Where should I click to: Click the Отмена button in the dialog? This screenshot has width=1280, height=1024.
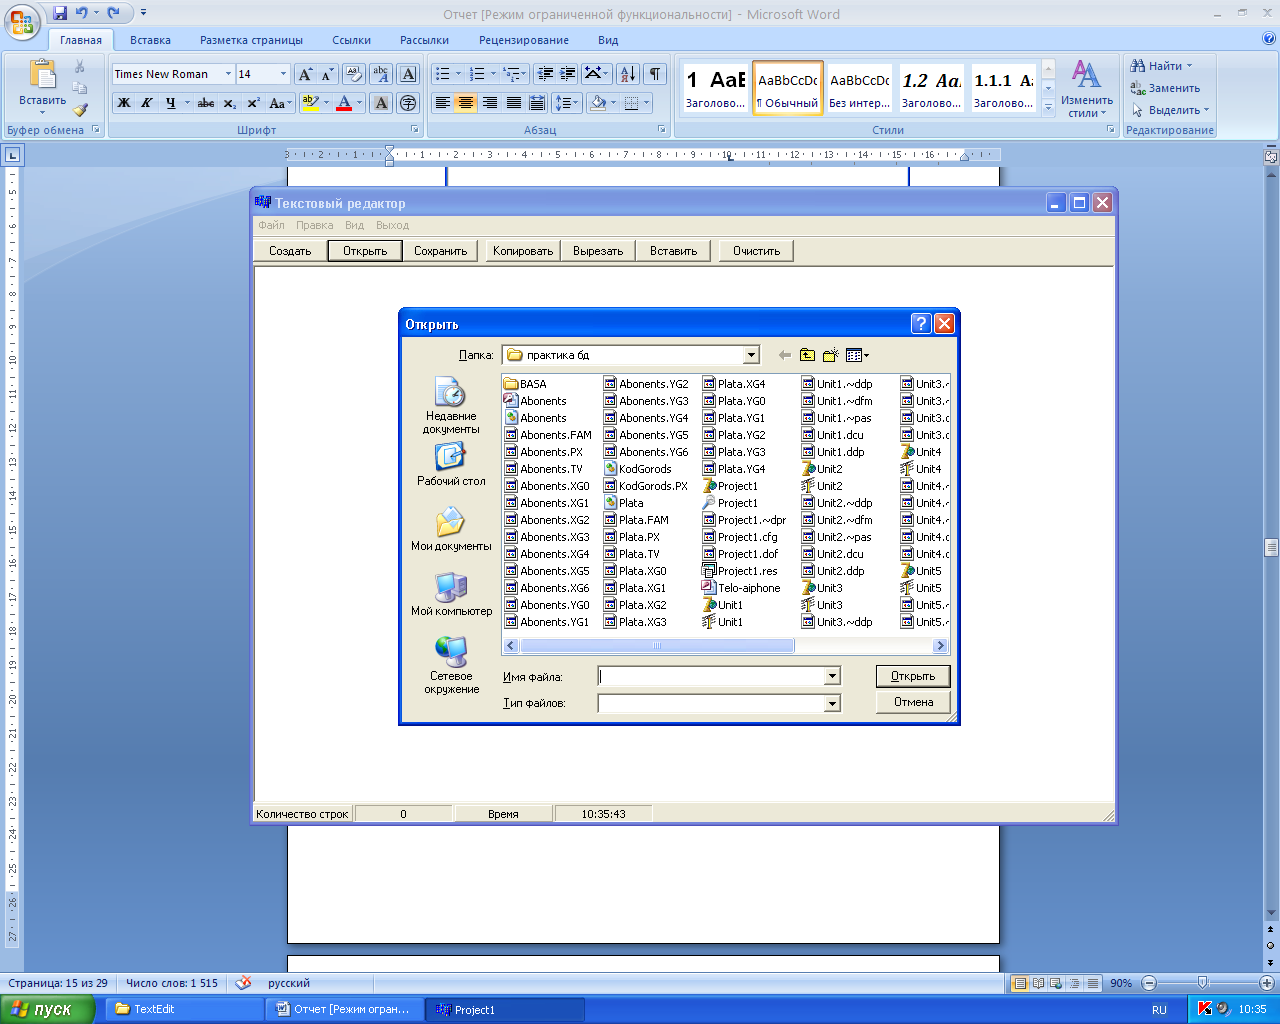(x=913, y=702)
